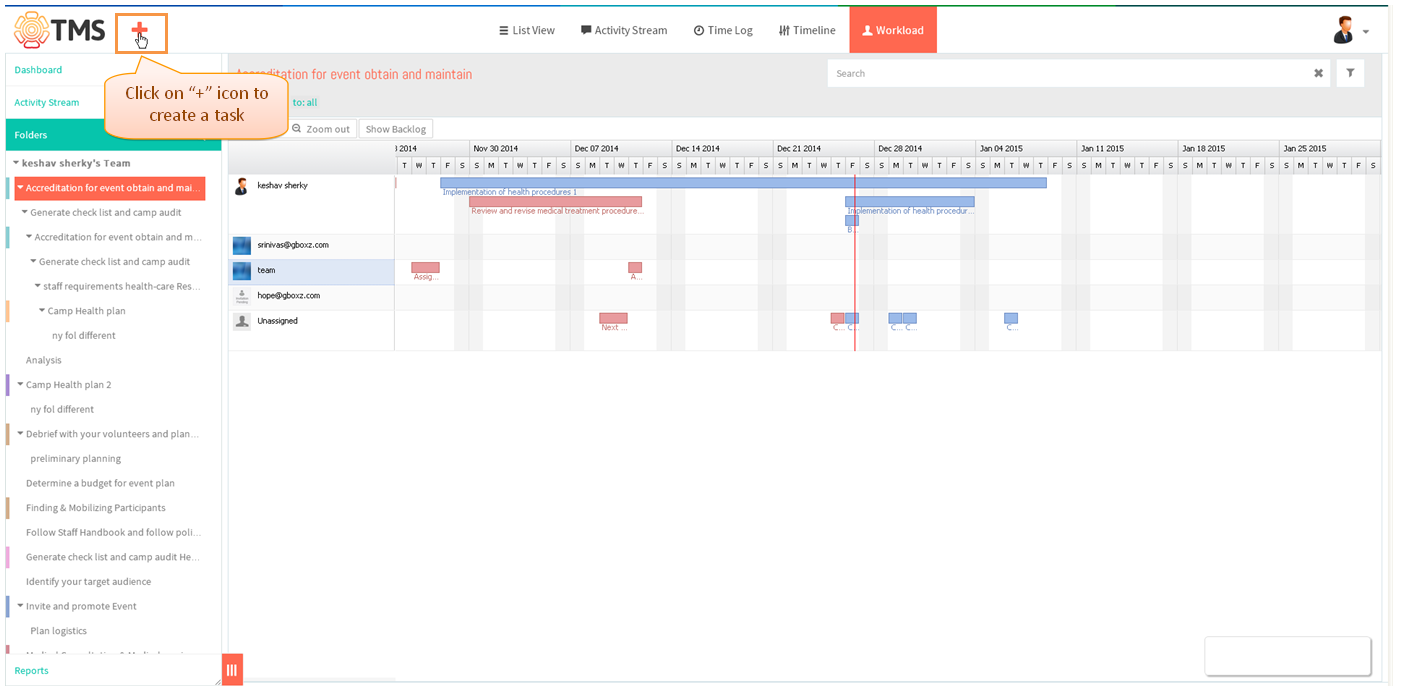The image size is (1402, 686).
Task: Click the Zoom out button
Action: (321, 129)
